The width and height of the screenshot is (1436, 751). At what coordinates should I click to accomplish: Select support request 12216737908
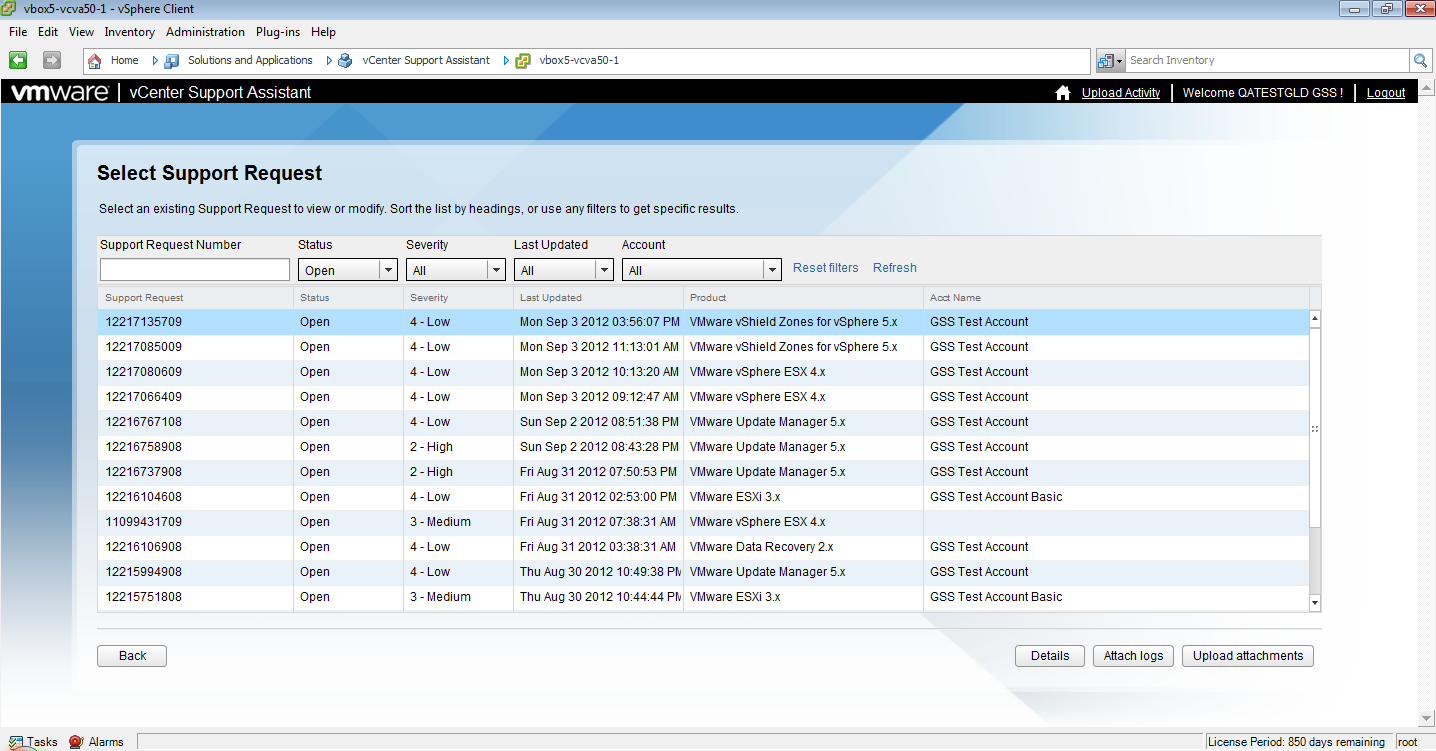coord(703,472)
